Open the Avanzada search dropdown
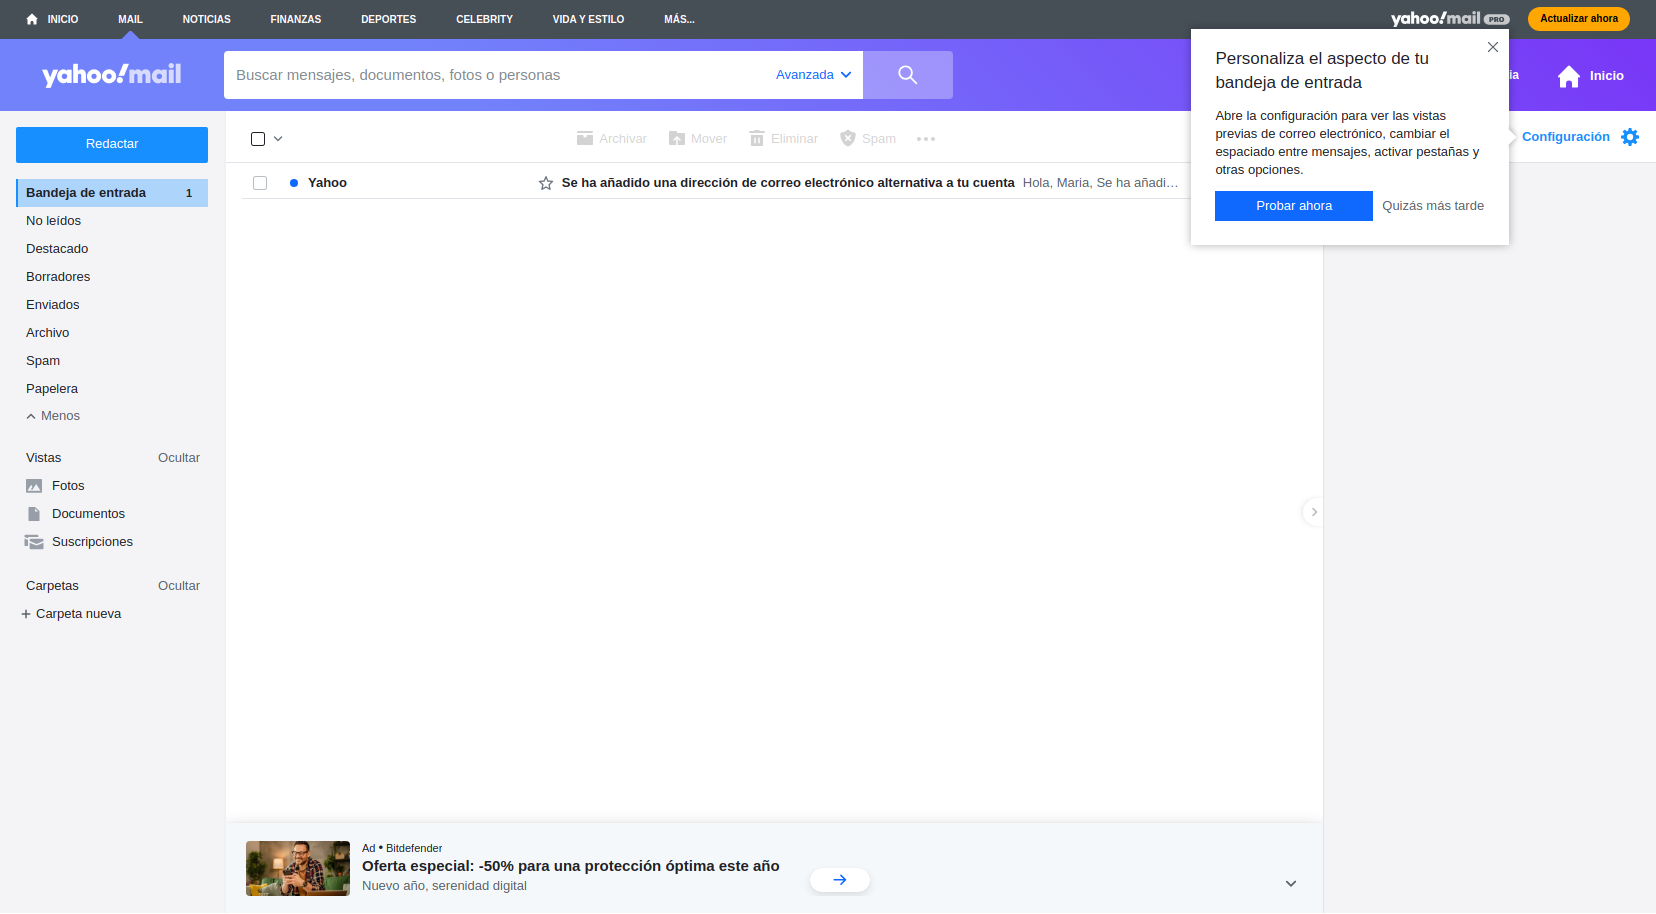Viewport: 1656px width, 914px height. 813,75
